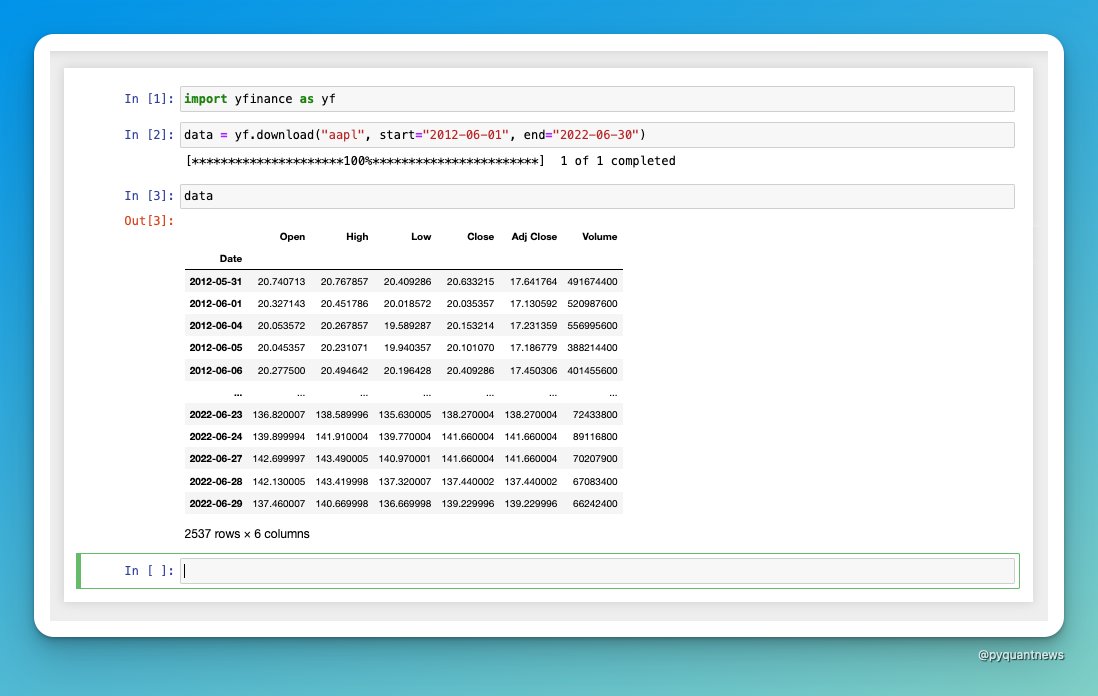Click the Out[3] output prompt label
Screen dimensions: 1098x696
tap(148, 220)
